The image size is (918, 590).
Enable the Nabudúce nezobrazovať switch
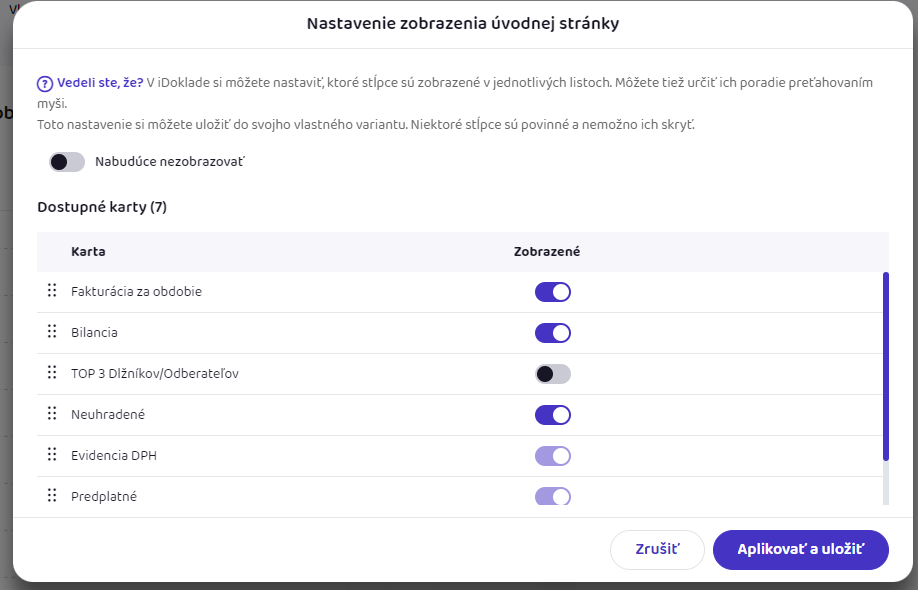(67, 162)
